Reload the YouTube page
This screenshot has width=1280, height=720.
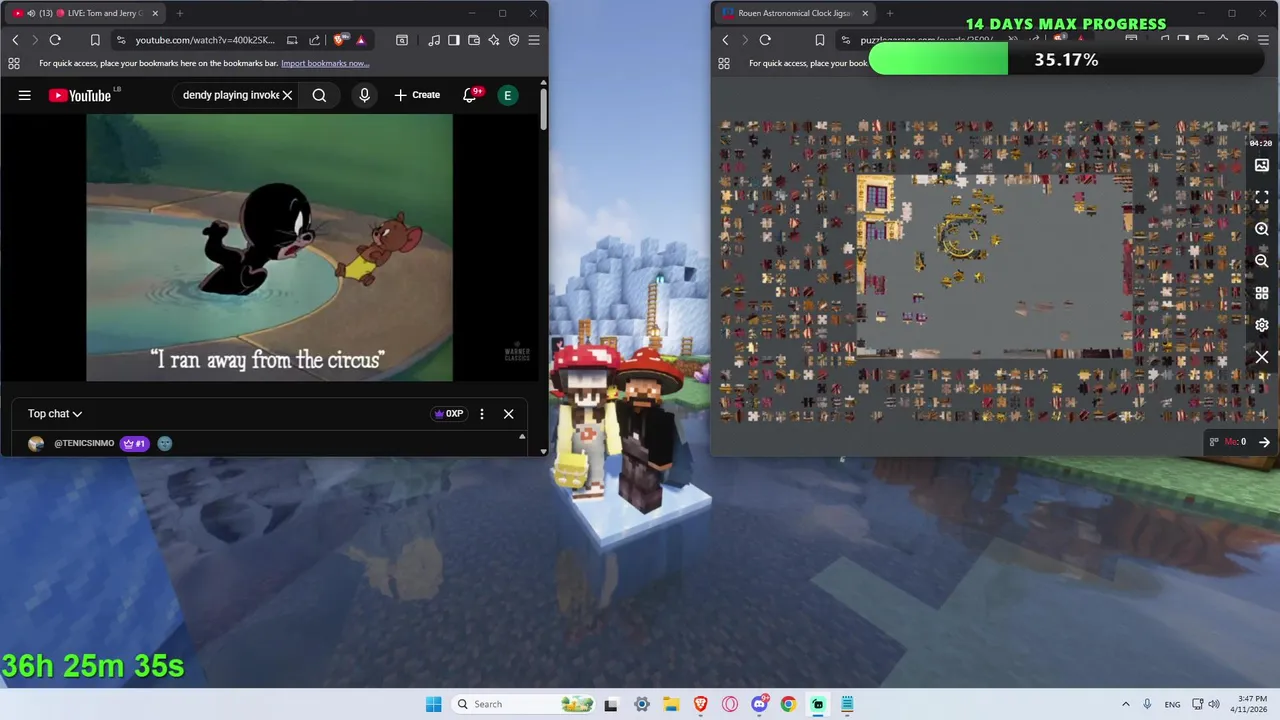point(55,40)
